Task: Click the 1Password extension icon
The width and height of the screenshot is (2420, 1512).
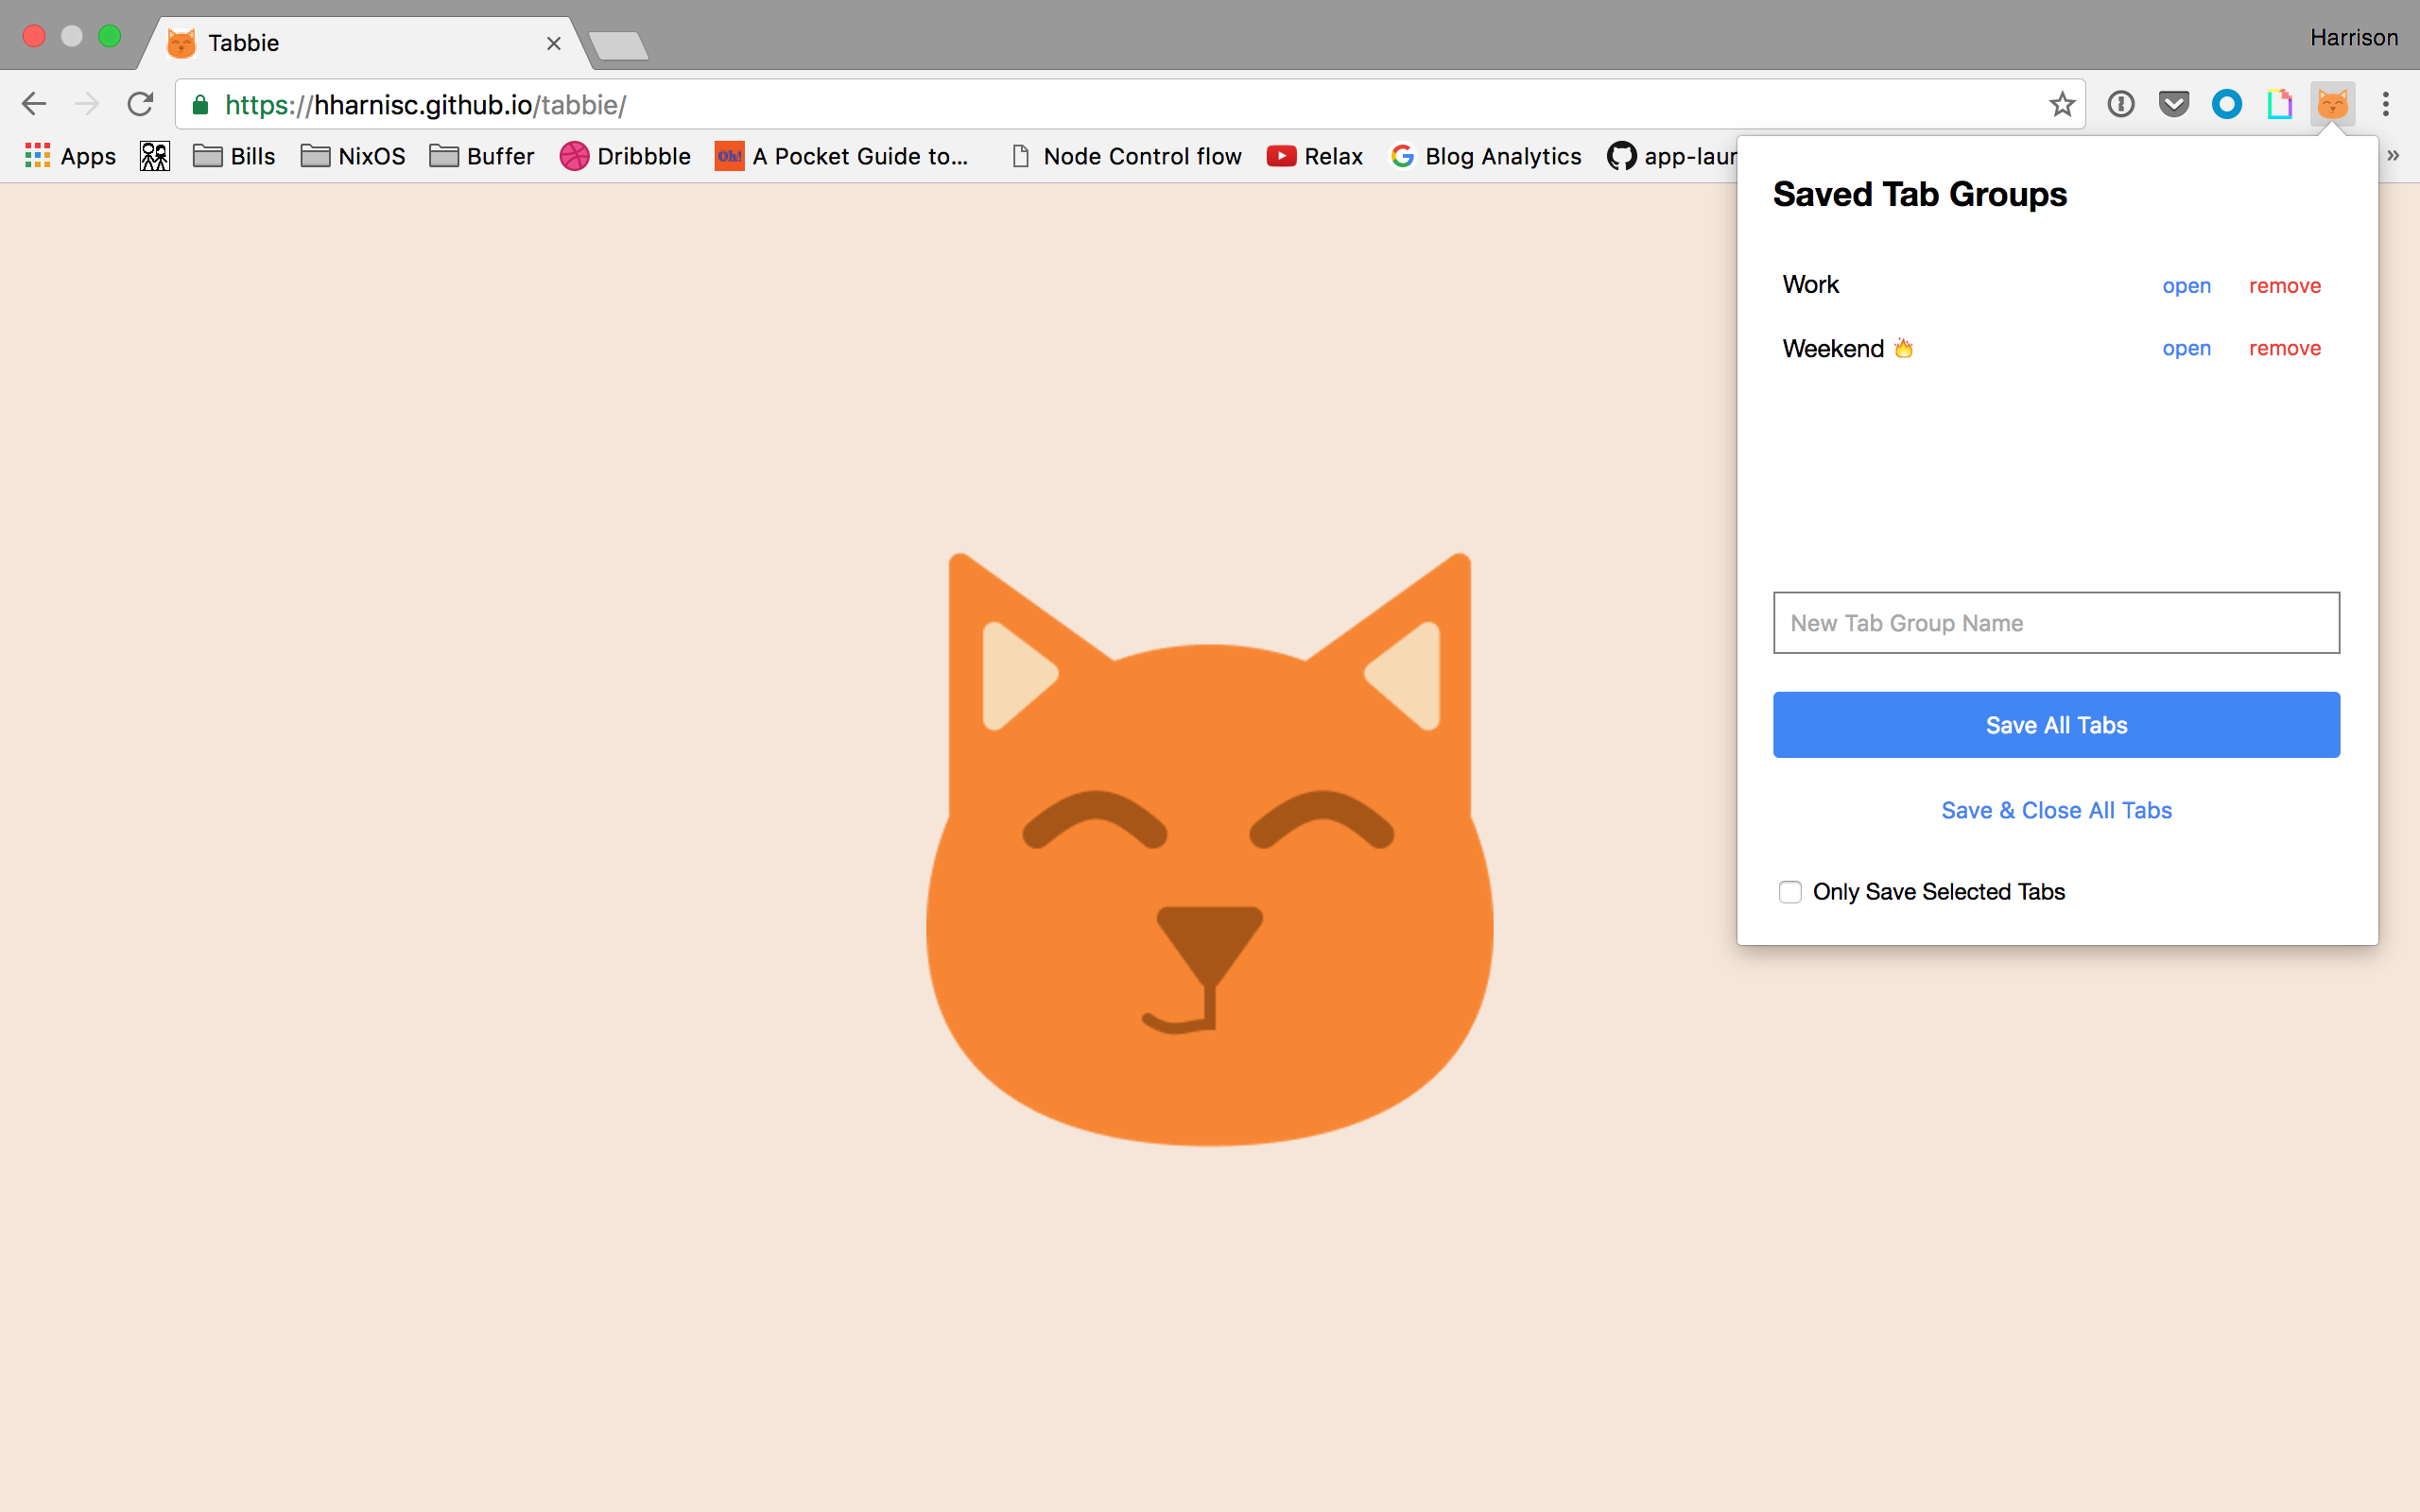Action: click(2120, 104)
